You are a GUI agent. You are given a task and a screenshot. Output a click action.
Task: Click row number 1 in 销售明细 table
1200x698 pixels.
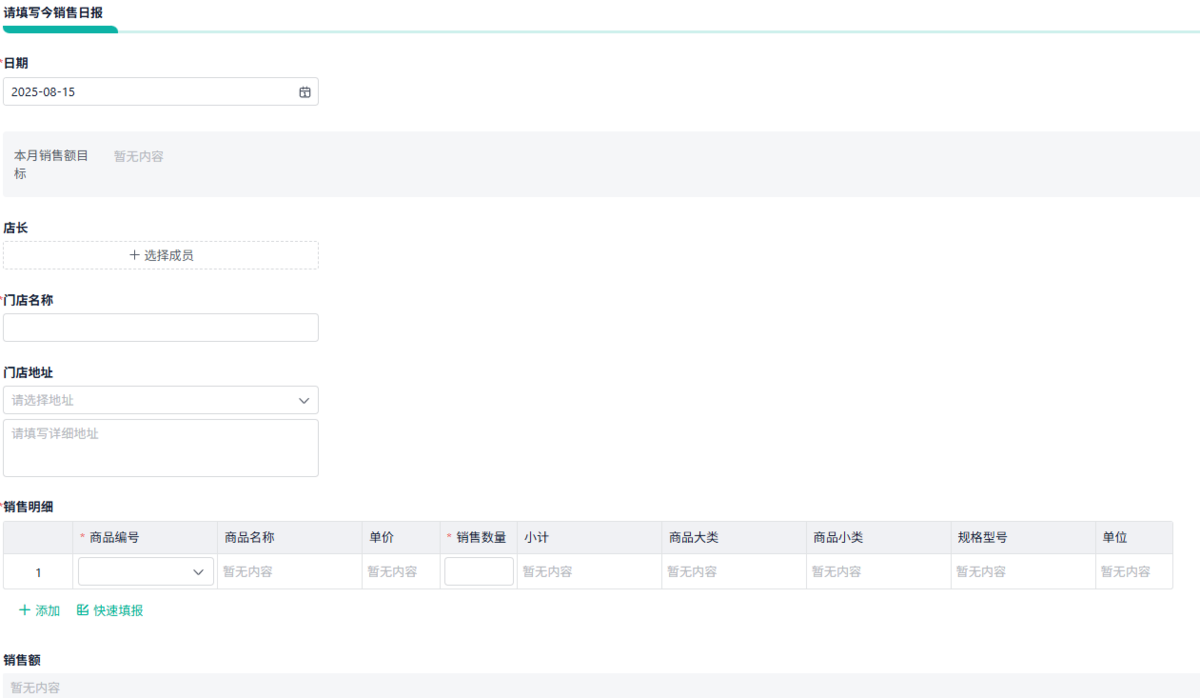click(39, 572)
